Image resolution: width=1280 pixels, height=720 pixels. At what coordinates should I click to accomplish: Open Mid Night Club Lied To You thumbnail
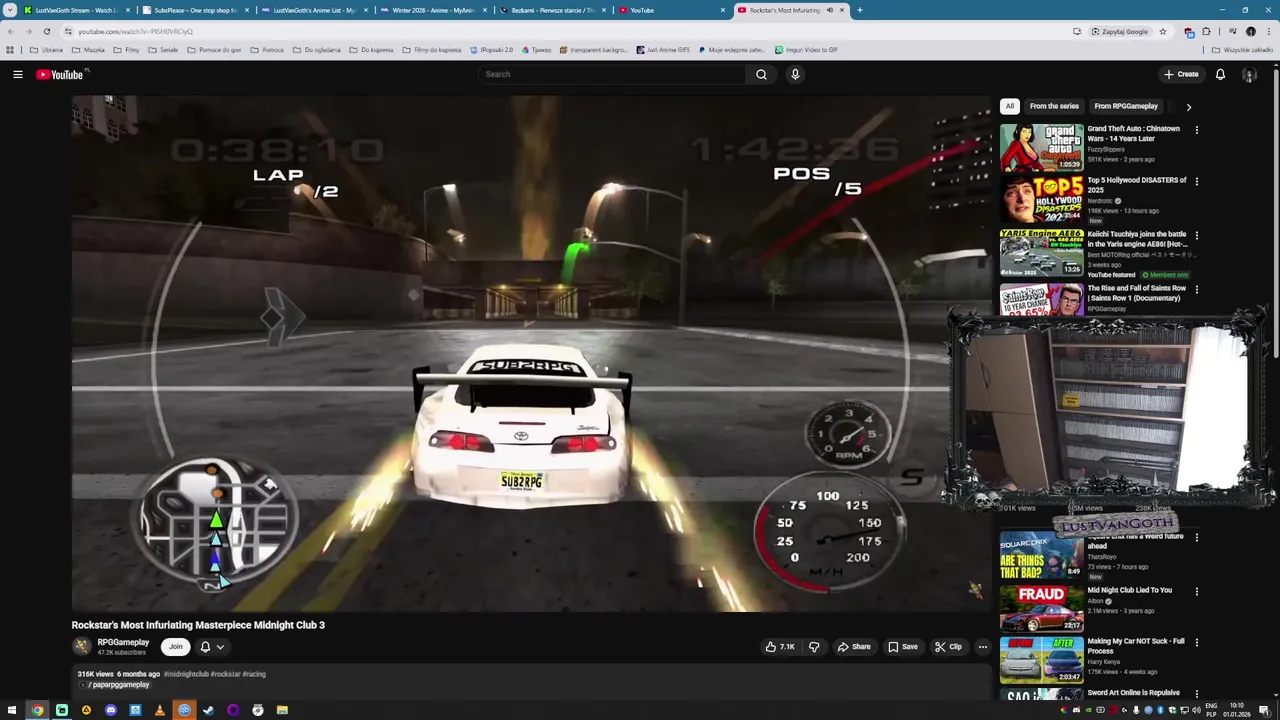point(1041,609)
